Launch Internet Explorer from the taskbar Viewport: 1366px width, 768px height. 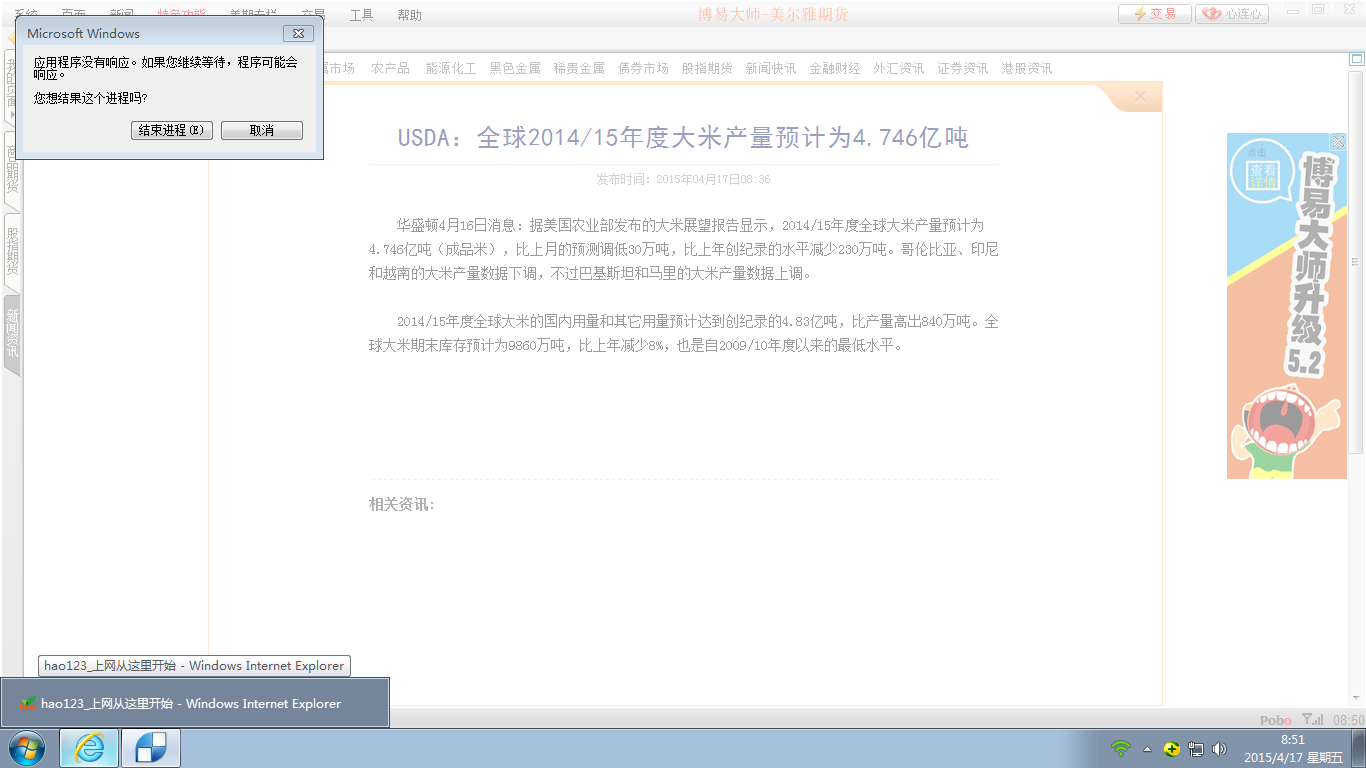(x=88, y=748)
